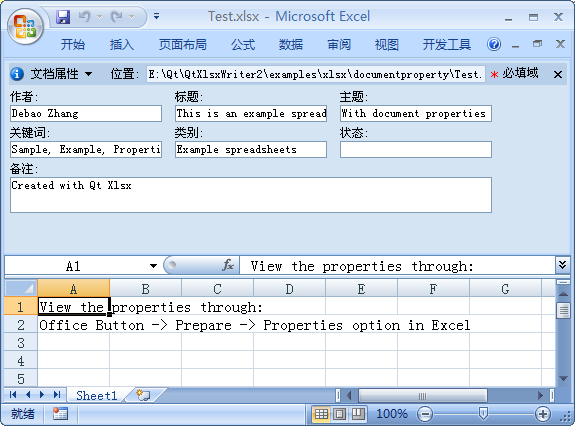Switch to Normal view

point(321,414)
